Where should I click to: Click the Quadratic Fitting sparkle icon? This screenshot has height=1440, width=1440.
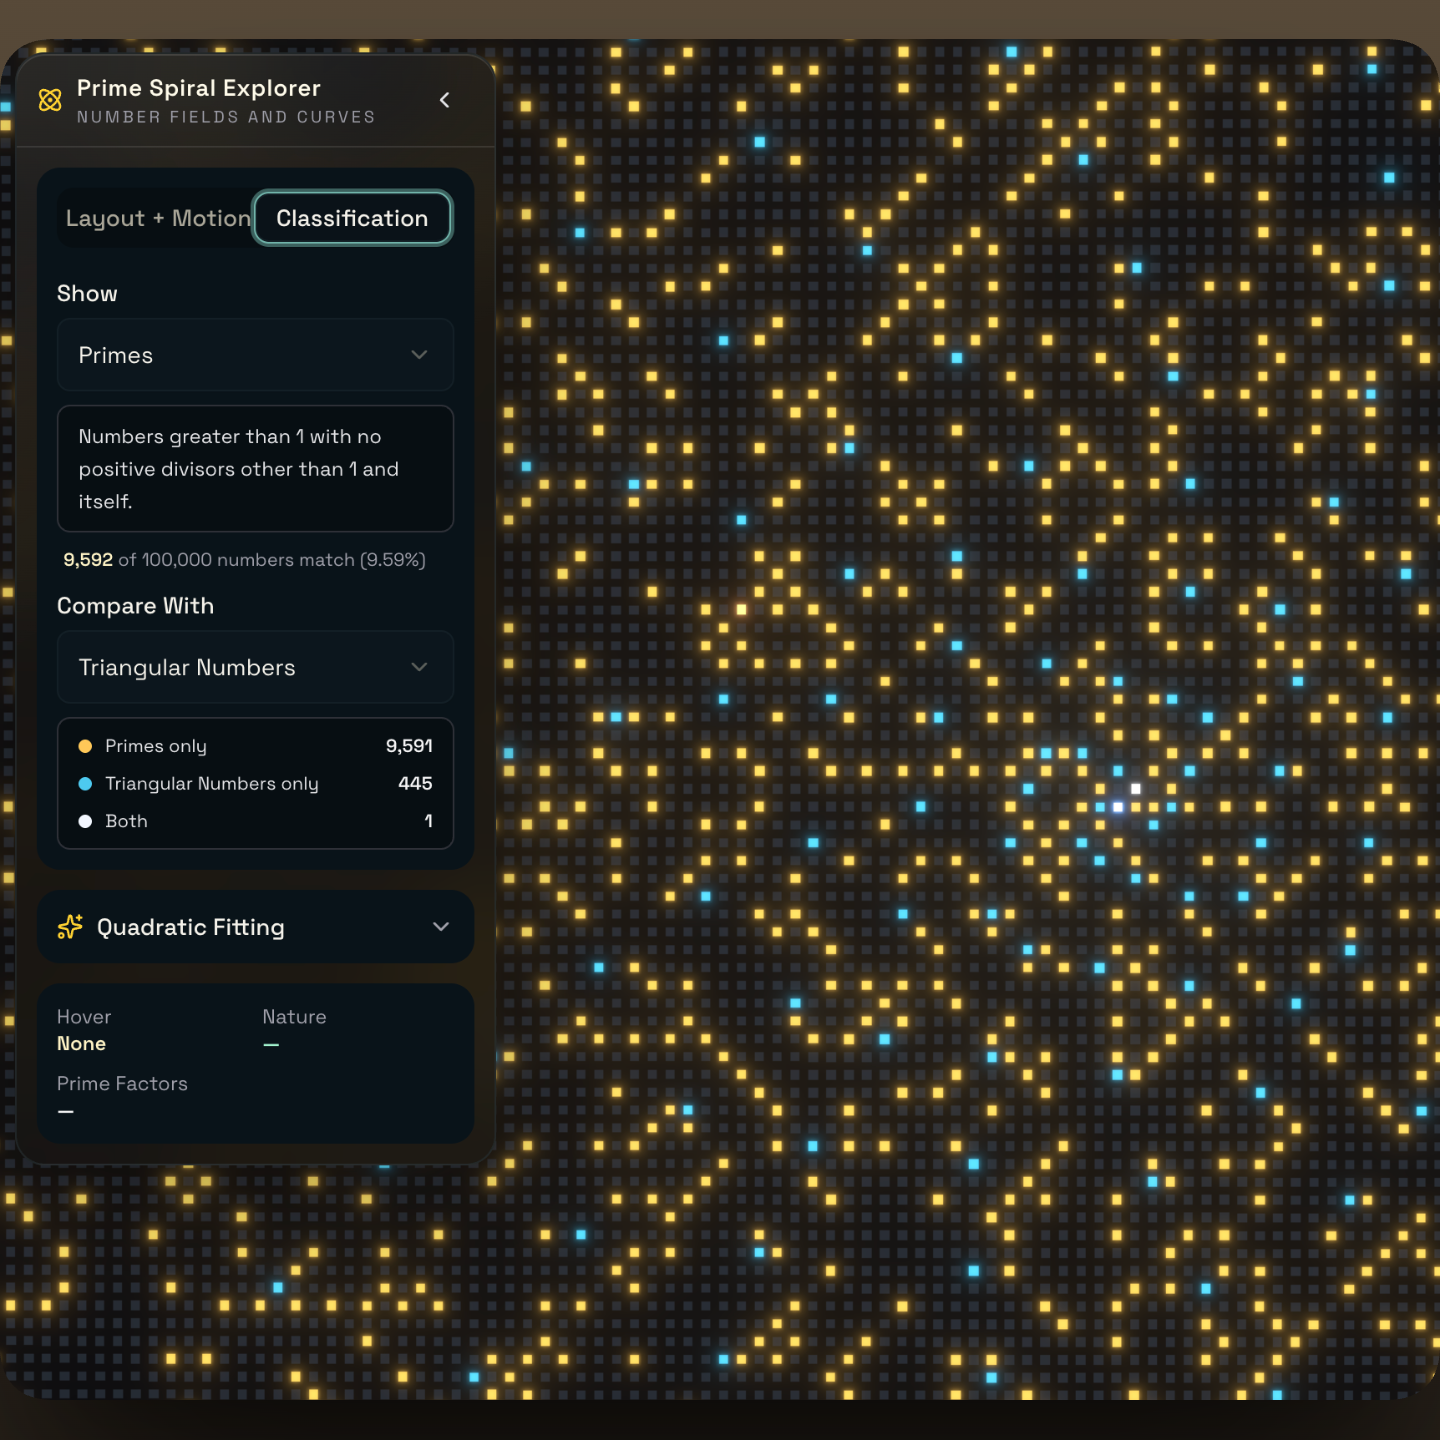click(70, 927)
